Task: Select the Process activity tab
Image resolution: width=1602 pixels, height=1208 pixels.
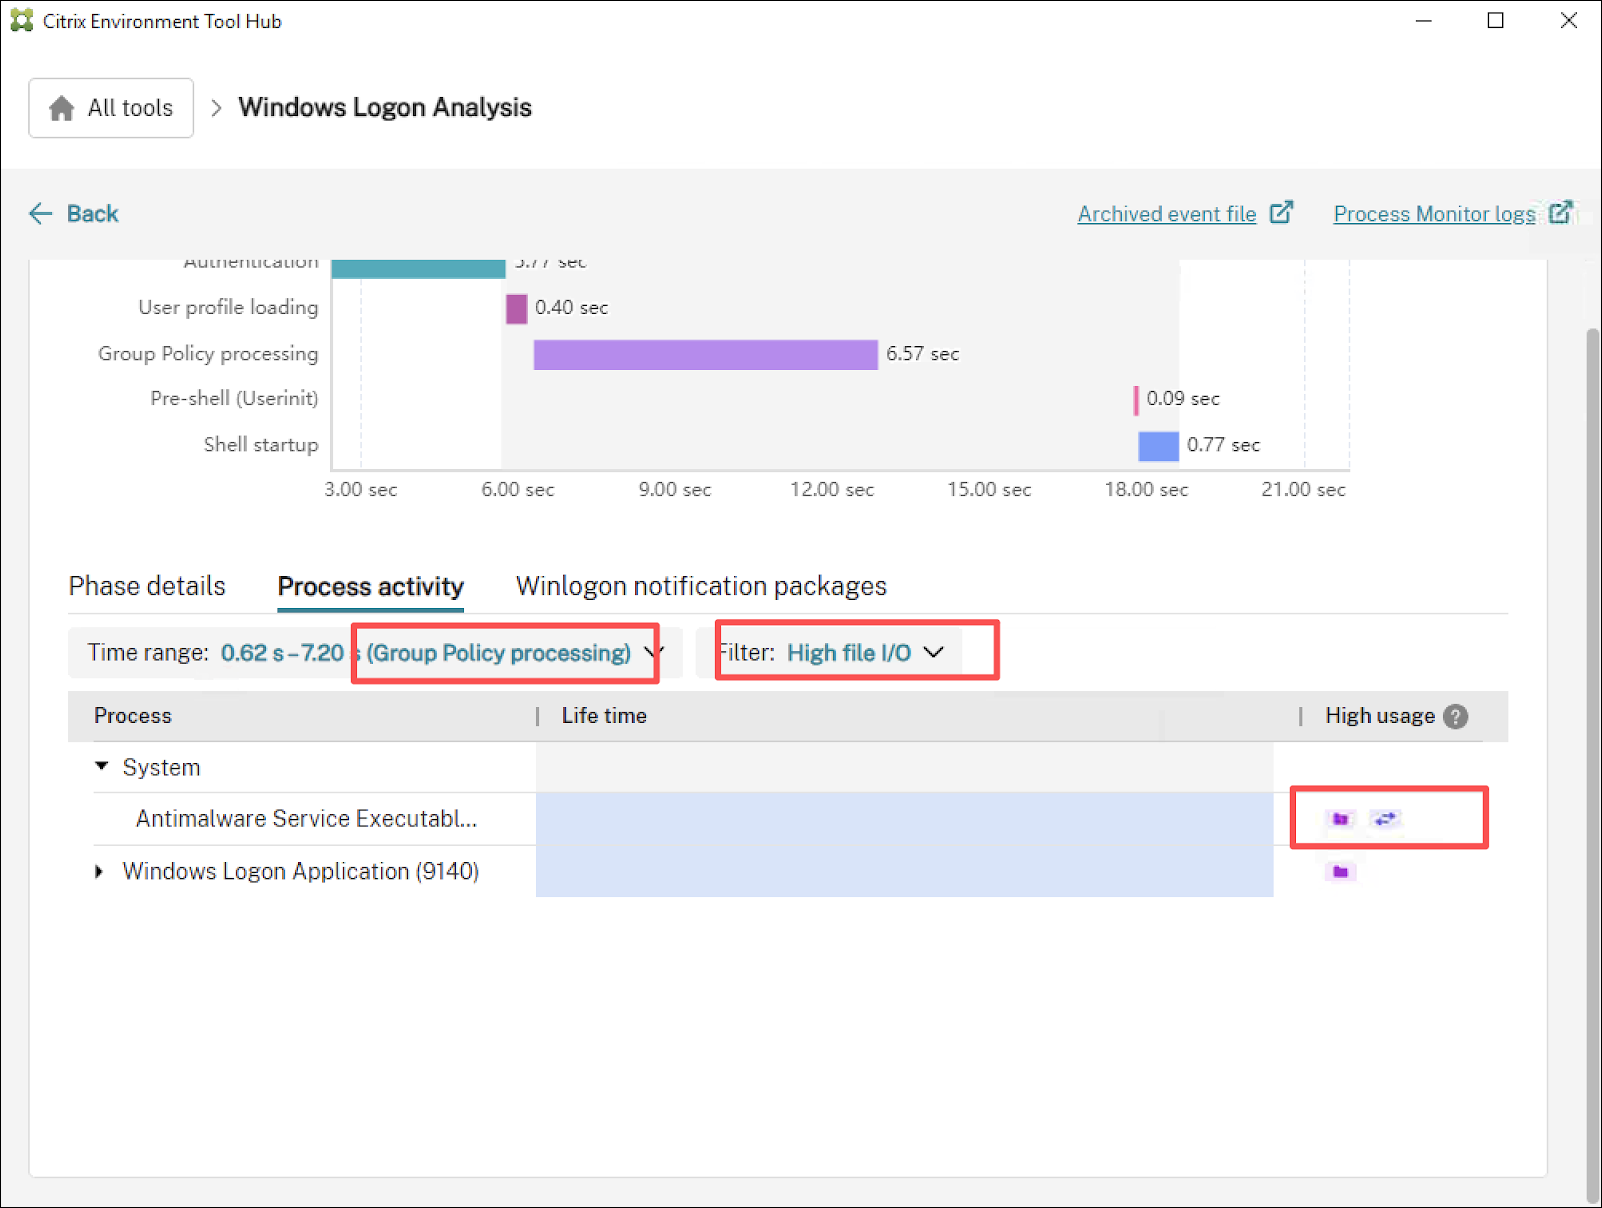Action: pyautogui.click(x=370, y=586)
